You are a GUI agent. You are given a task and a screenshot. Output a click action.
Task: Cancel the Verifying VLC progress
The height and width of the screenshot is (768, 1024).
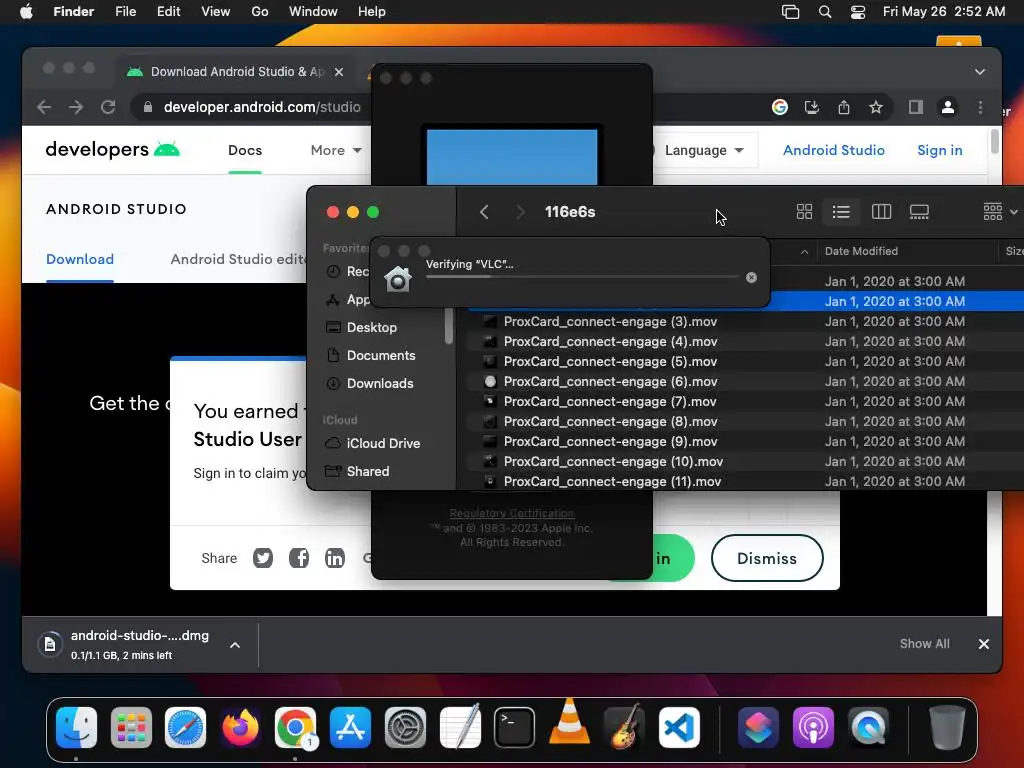[751, 278]
